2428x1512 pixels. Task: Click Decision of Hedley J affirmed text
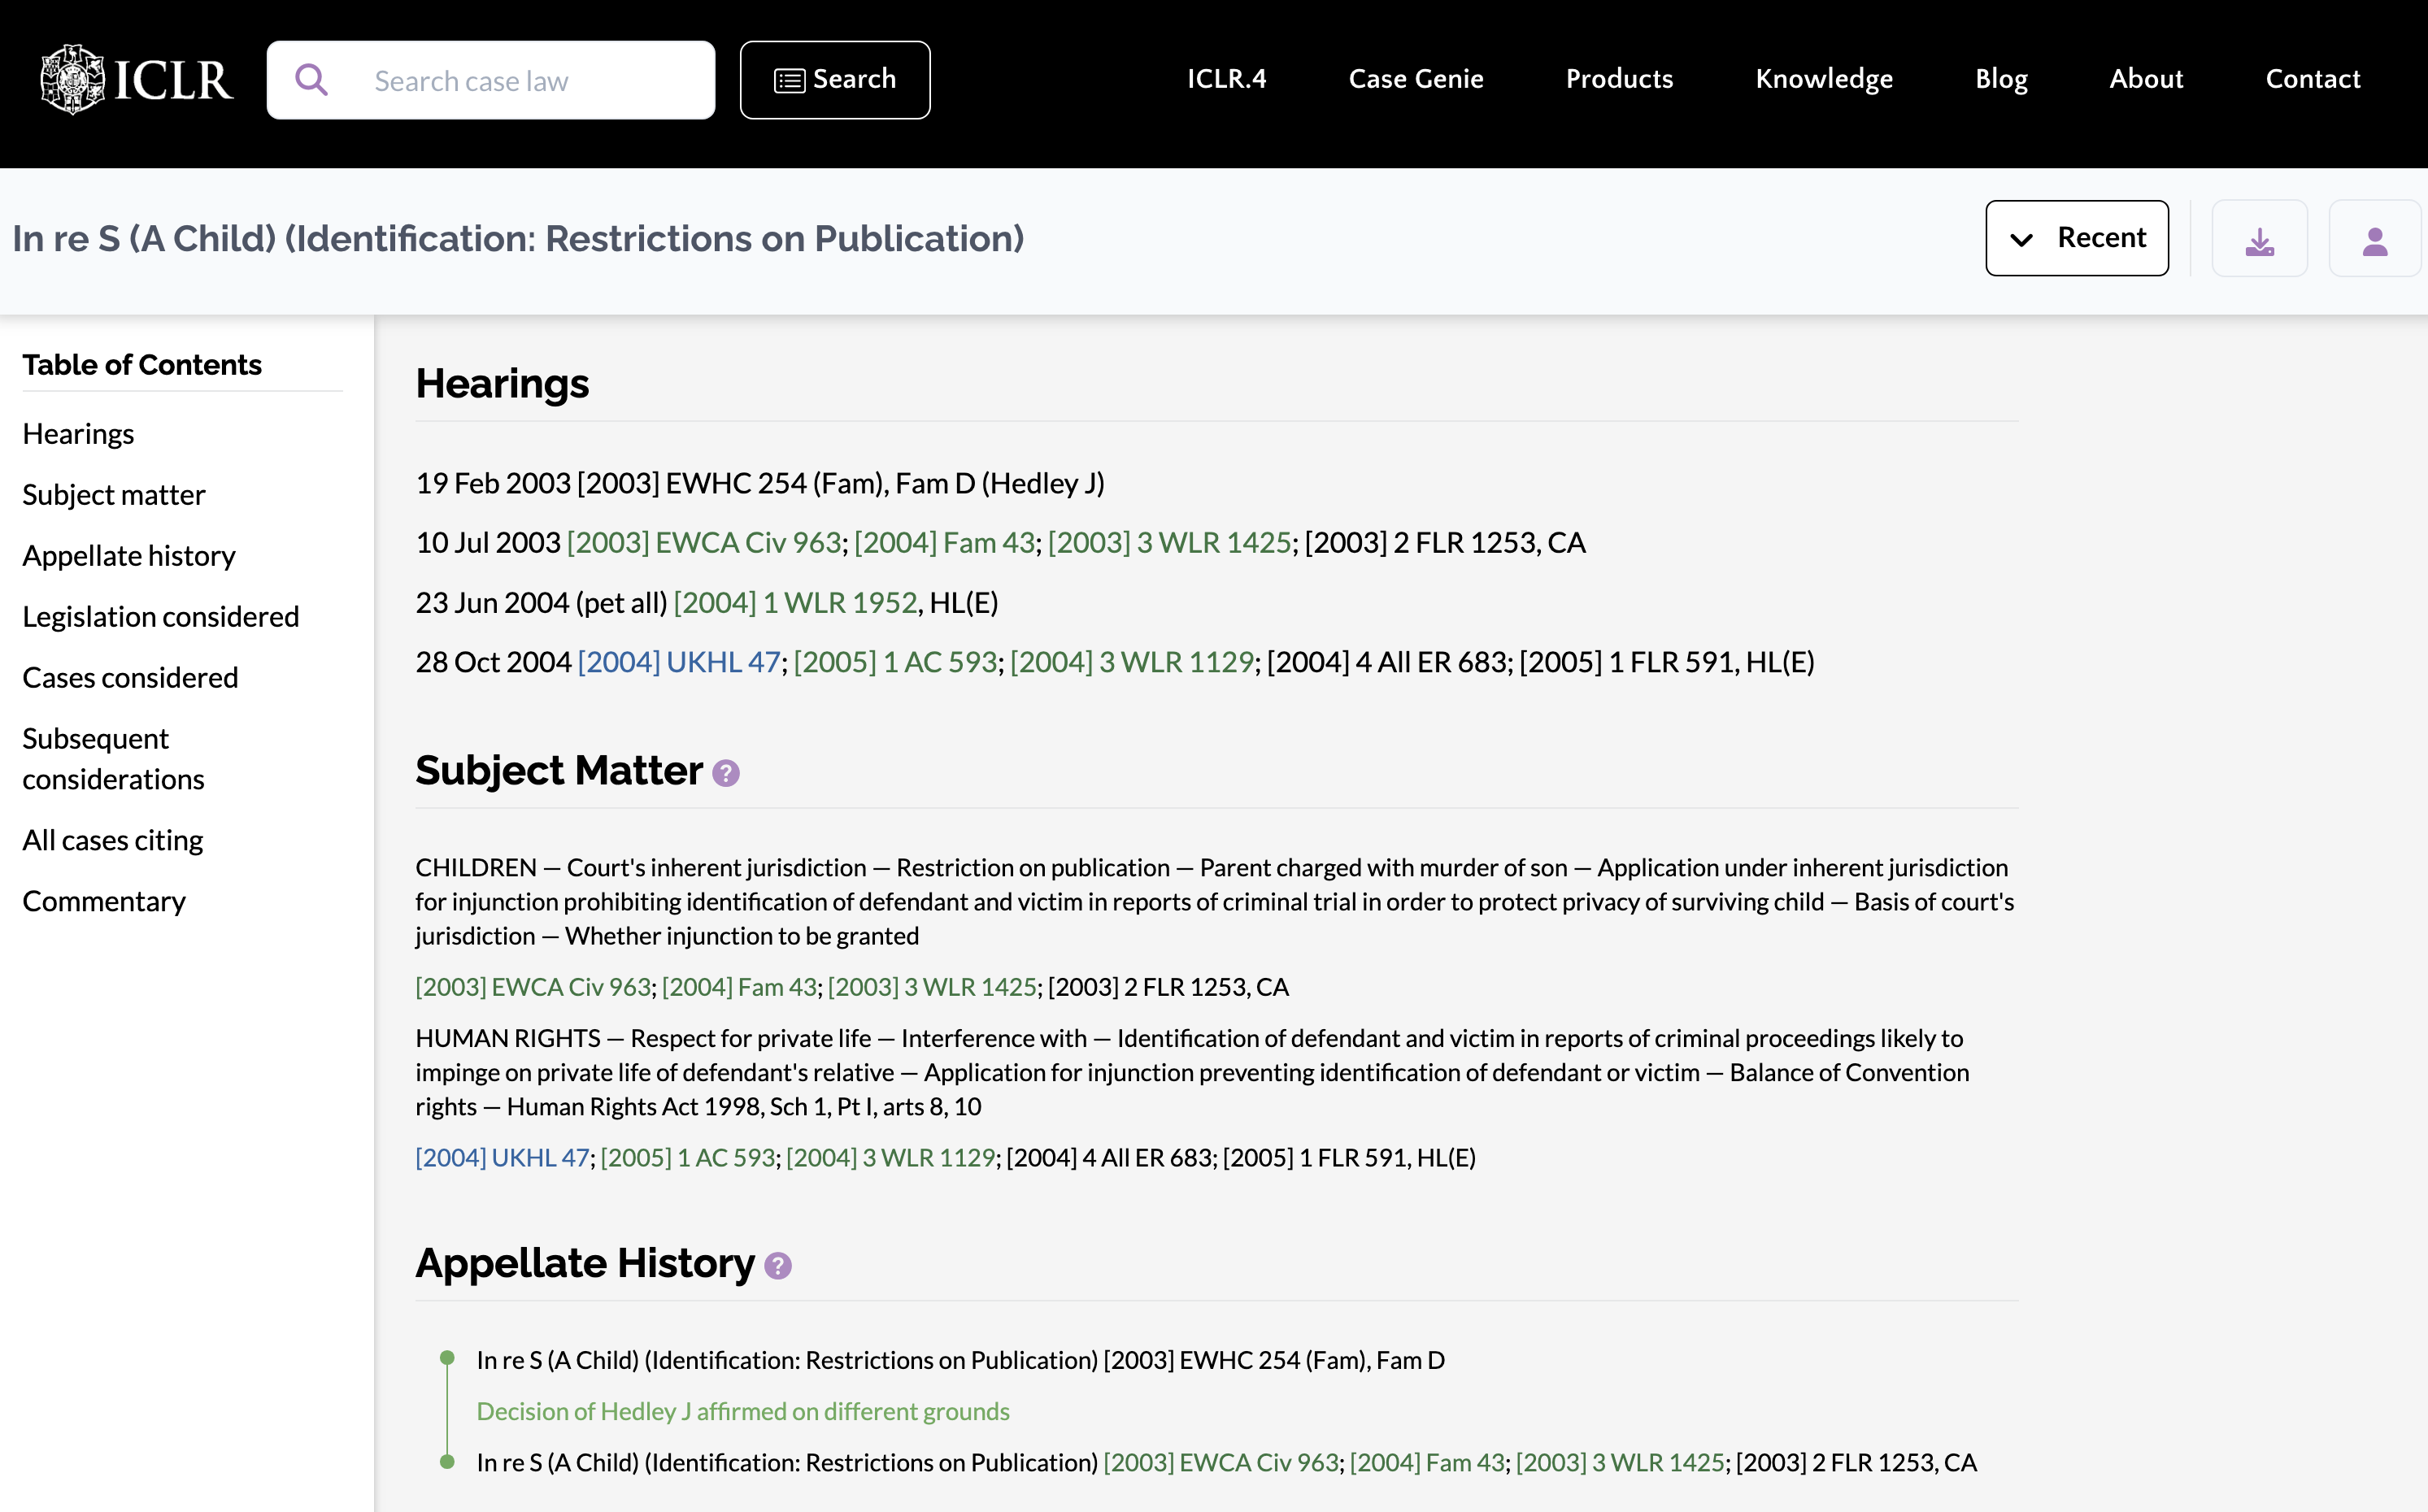tap(743, 1411)
